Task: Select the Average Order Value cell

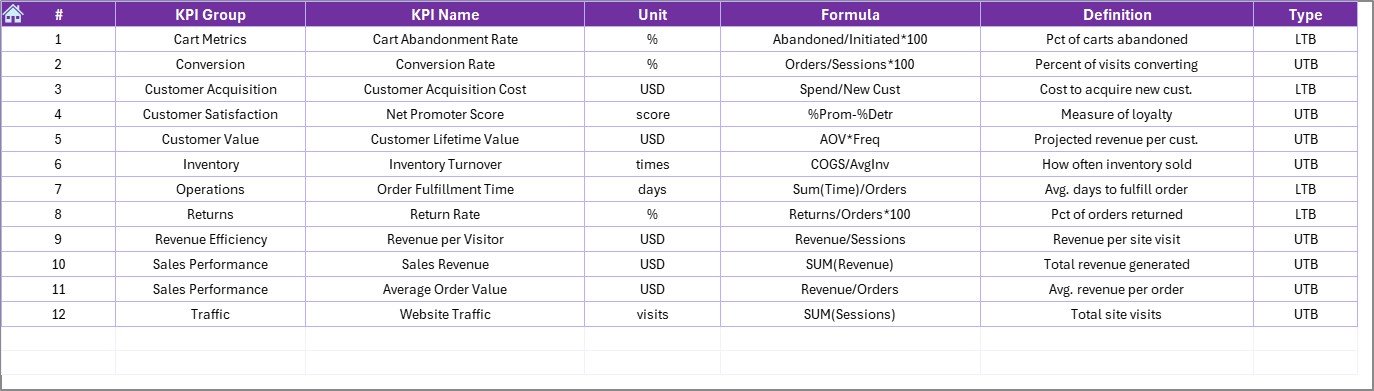Action: (445, 289)
